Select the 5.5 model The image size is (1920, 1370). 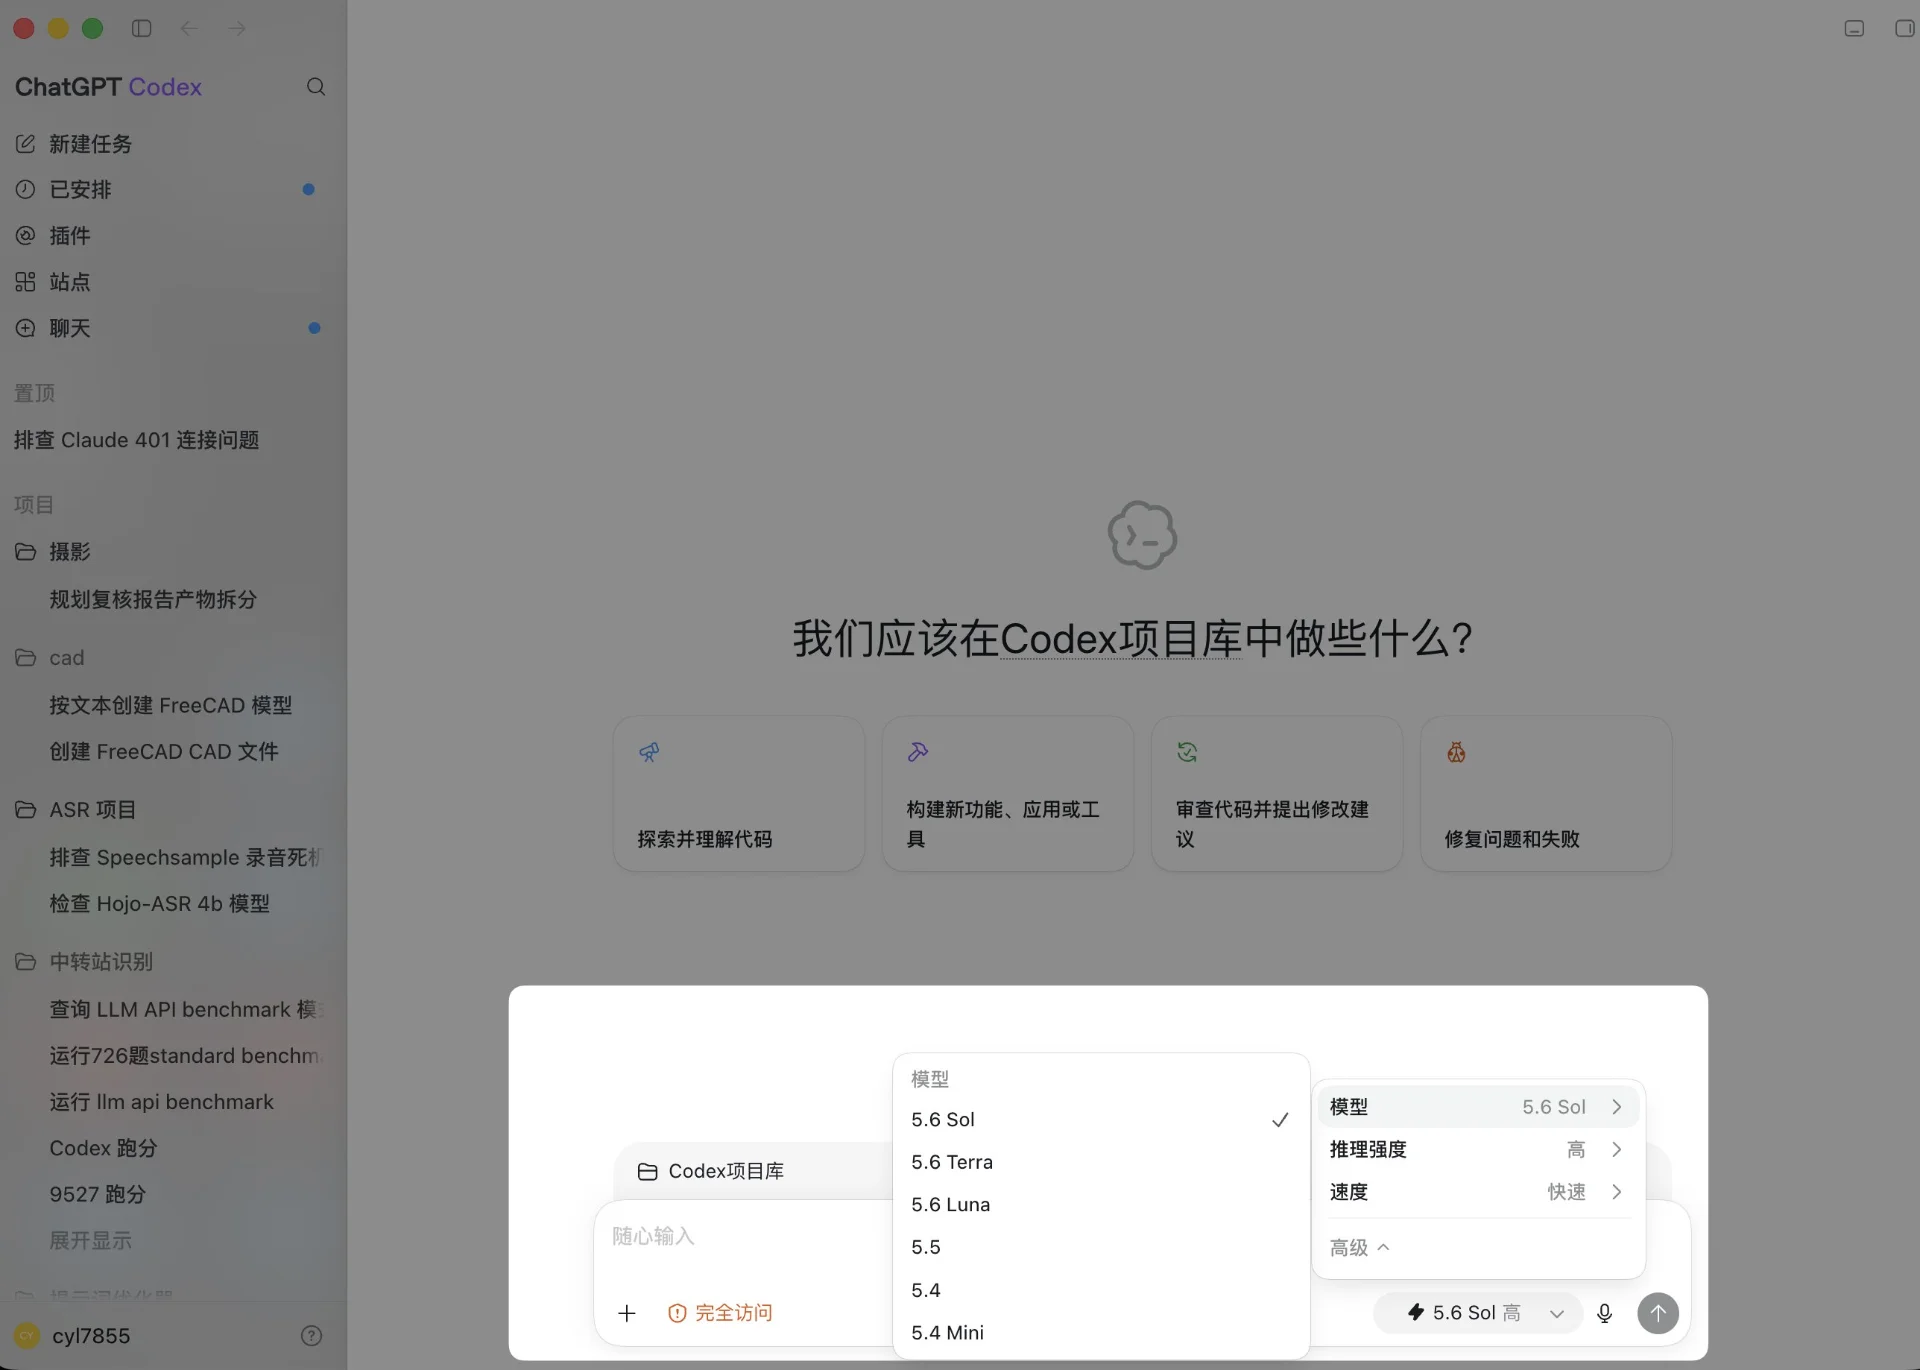pyautogui.click(x=1100, y=1247)
